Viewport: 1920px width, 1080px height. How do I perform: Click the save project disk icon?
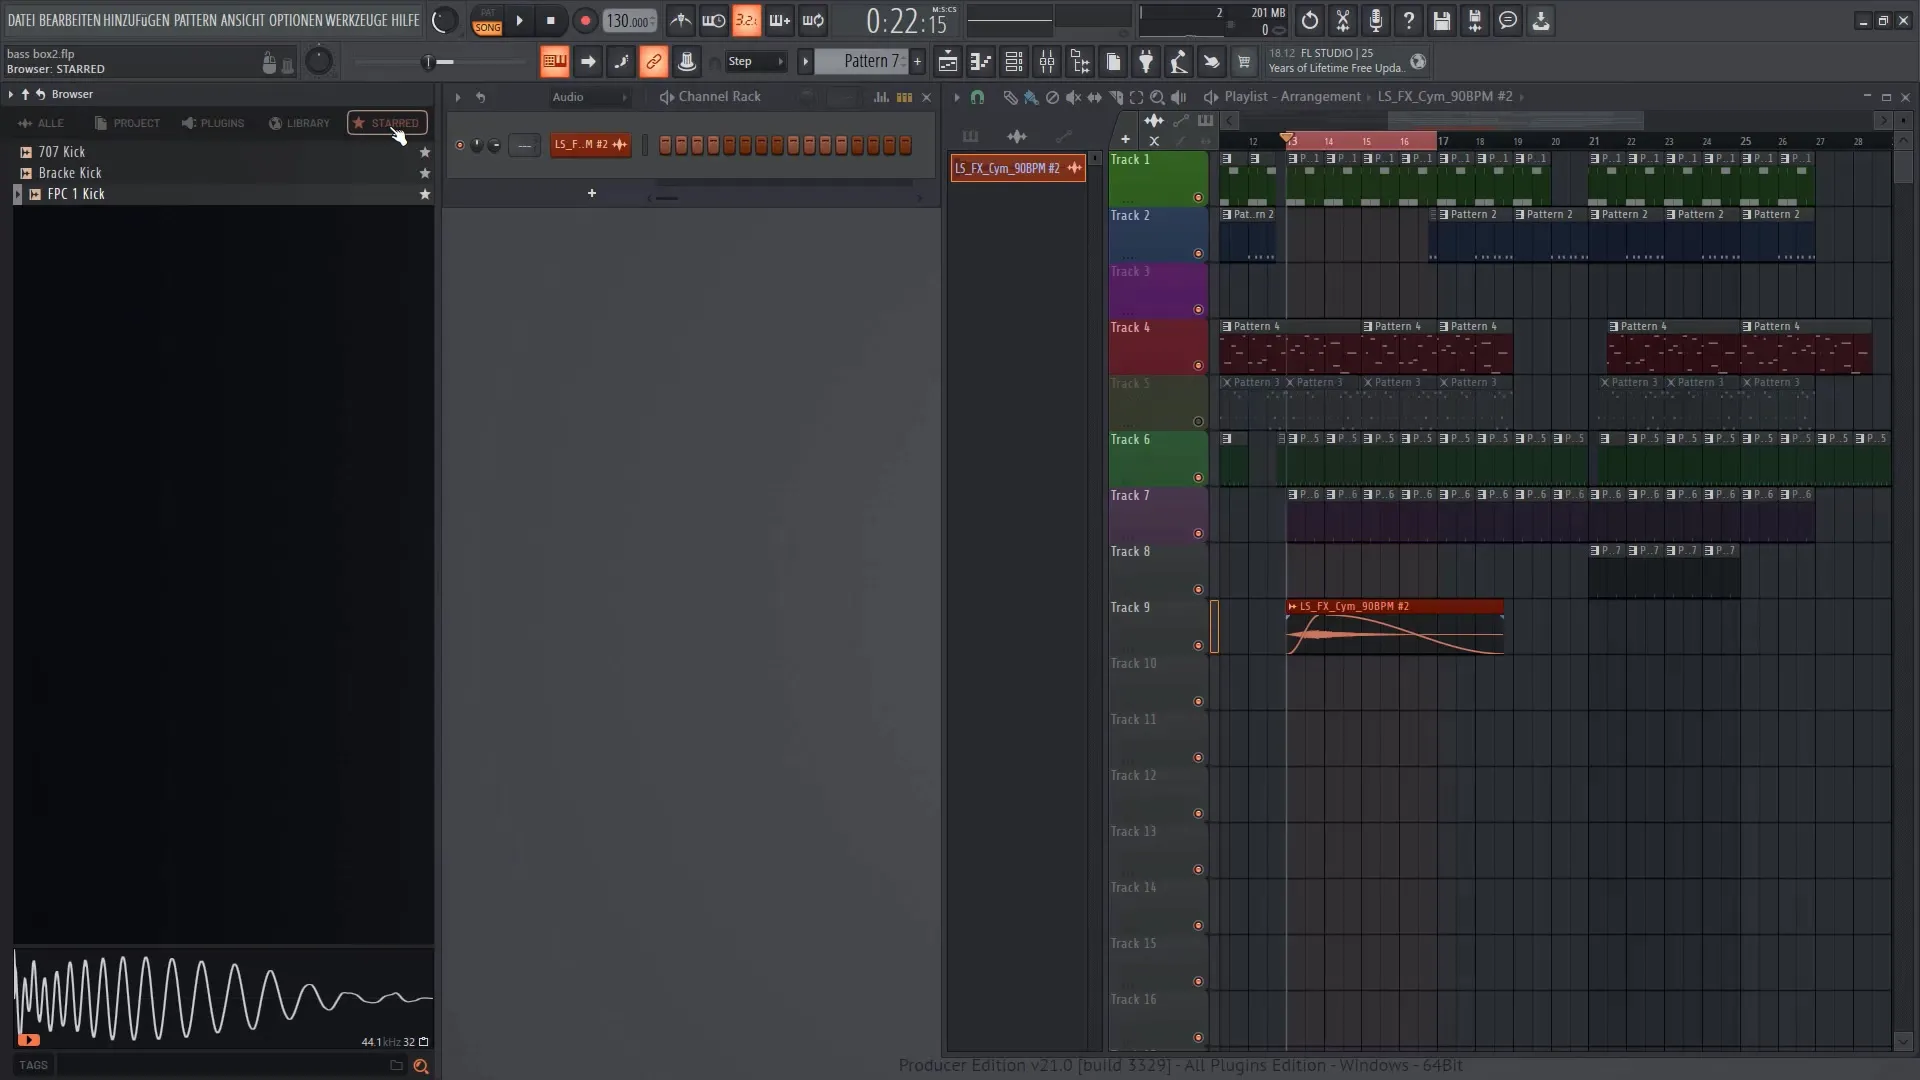(x=1442, y=20)
